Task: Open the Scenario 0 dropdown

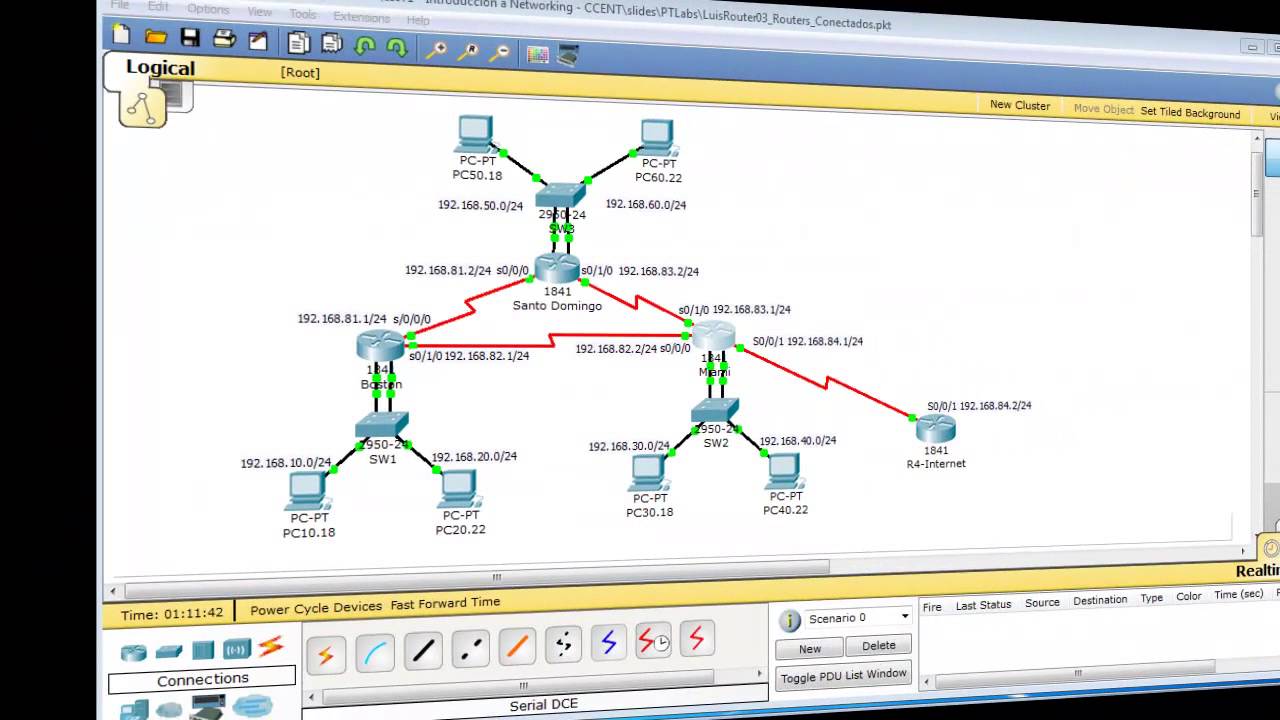Action: pyautogui.click(x=859, y=618)
